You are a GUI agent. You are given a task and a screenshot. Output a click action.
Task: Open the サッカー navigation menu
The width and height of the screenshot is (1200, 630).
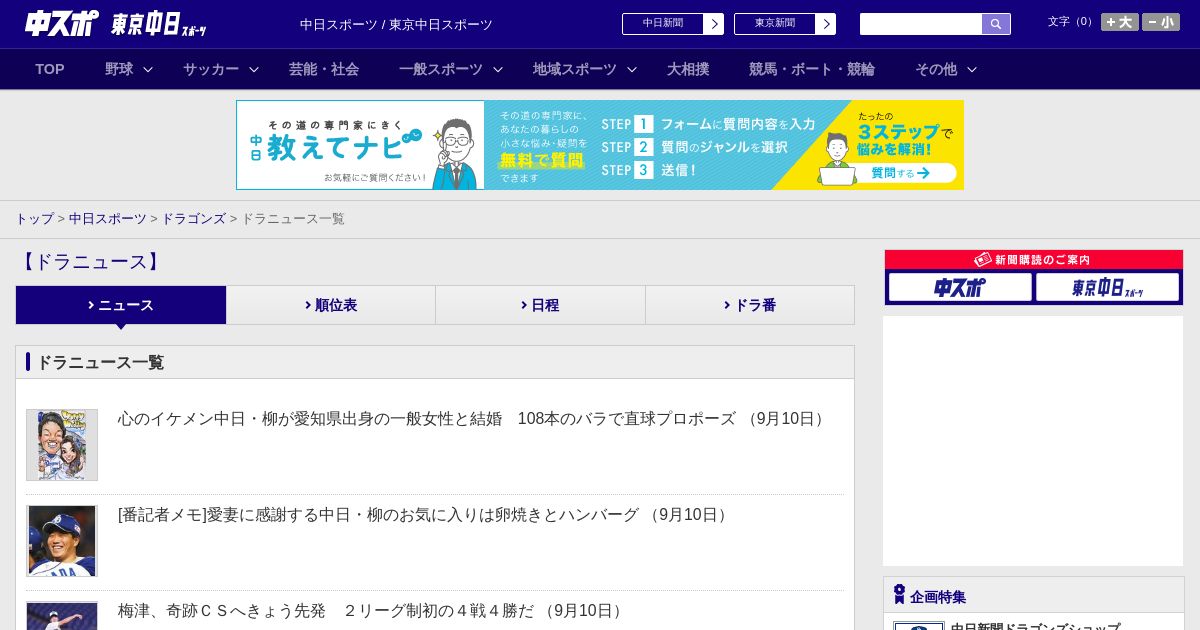pos(211,69)
